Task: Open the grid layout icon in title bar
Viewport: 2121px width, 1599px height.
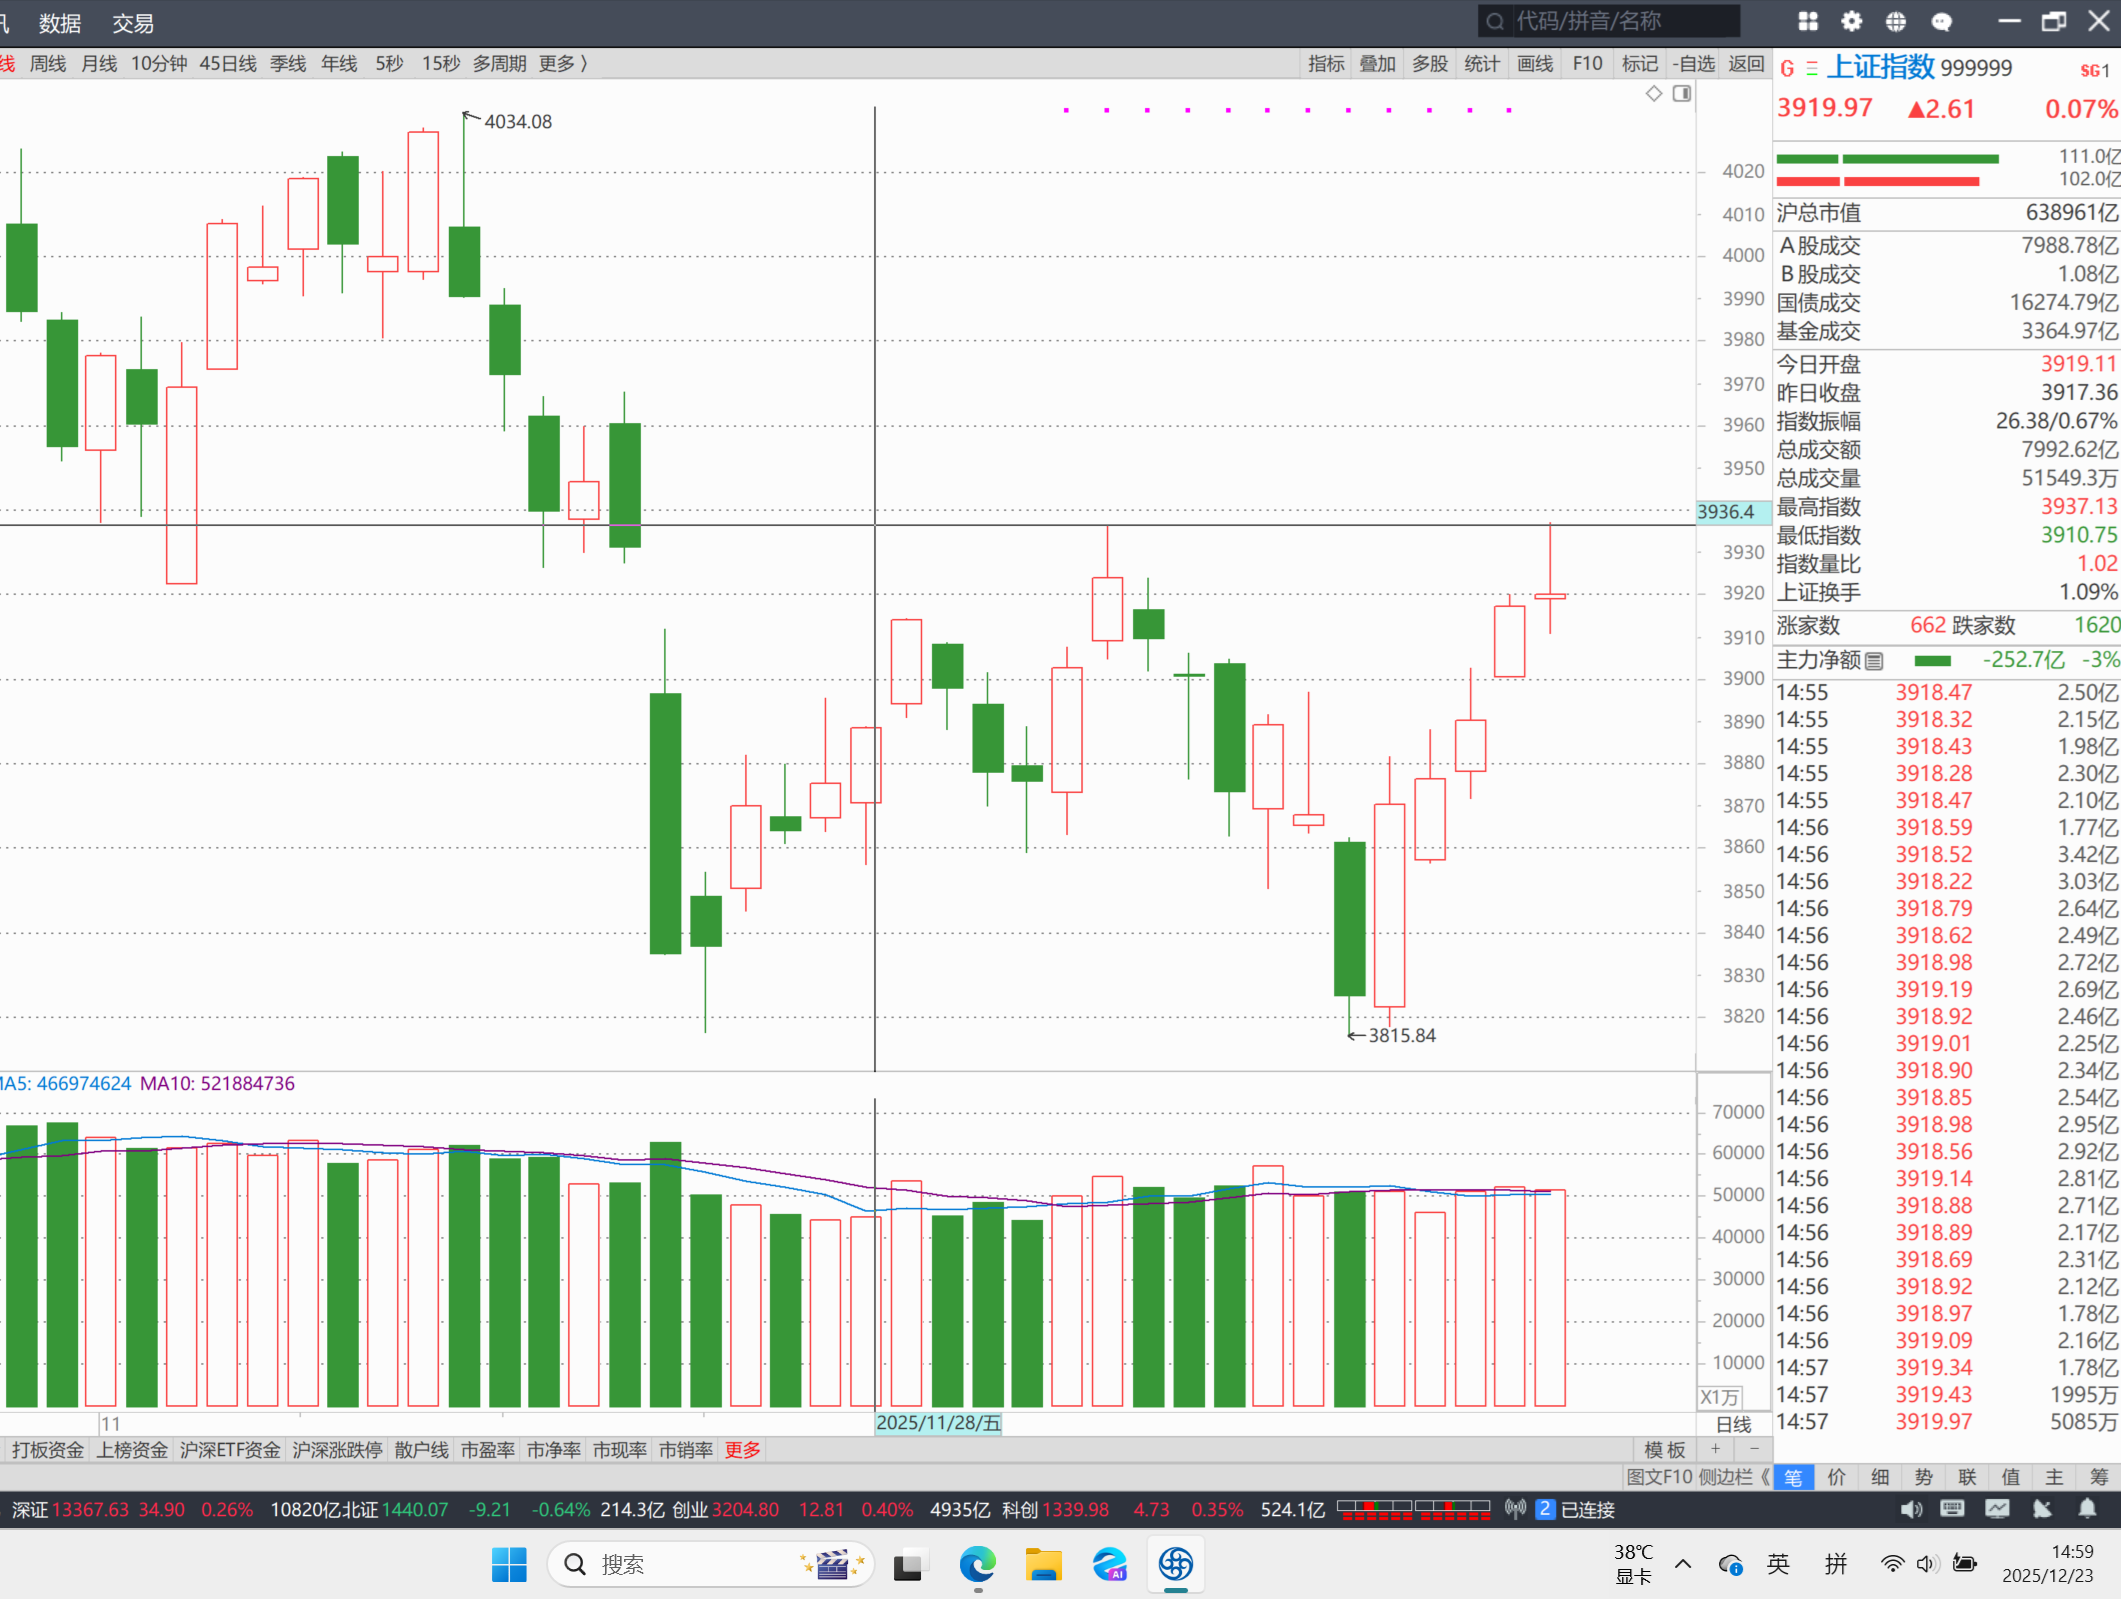Action: coord(1808,21)
